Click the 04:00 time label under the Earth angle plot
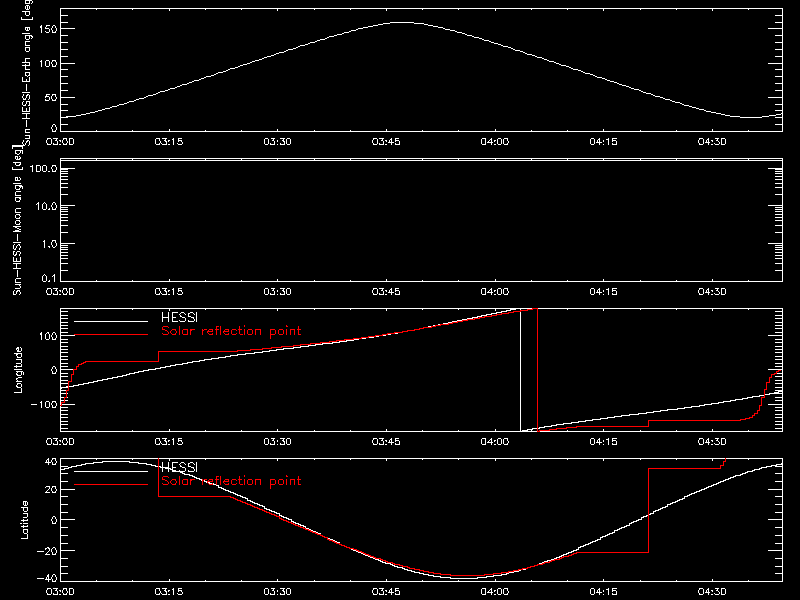The image size is (800, 600). (494, 141)
